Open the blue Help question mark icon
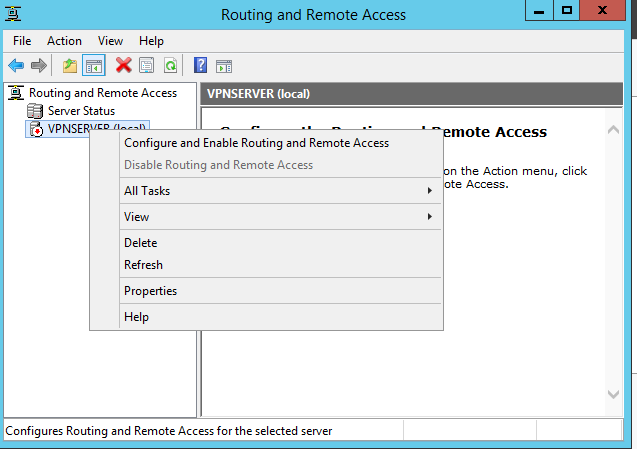The height and width of the screenshot is (449, 637). 200,65
